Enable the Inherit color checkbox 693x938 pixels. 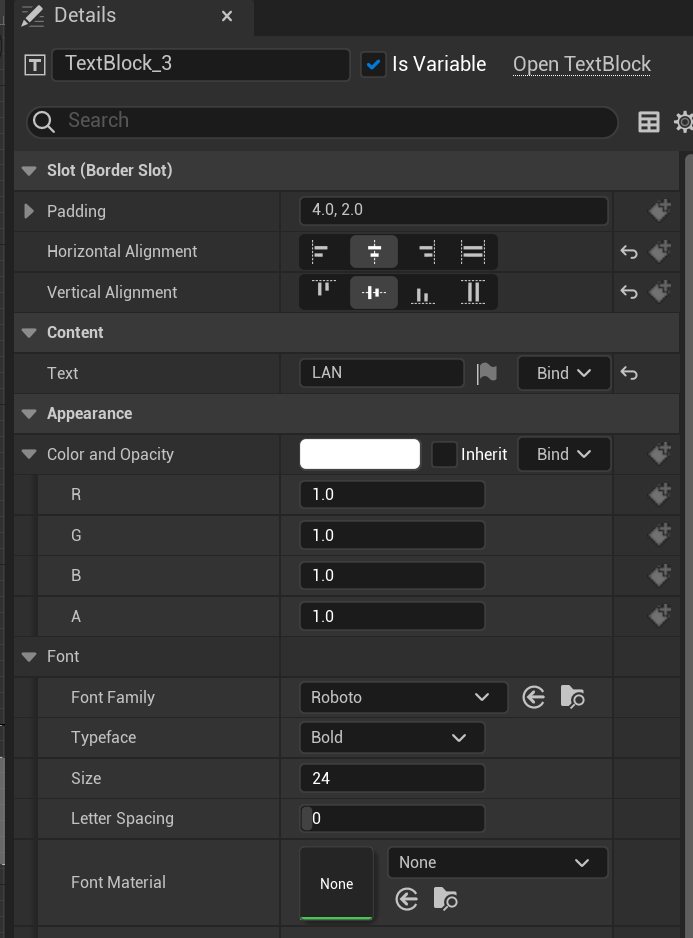point(444,454)
